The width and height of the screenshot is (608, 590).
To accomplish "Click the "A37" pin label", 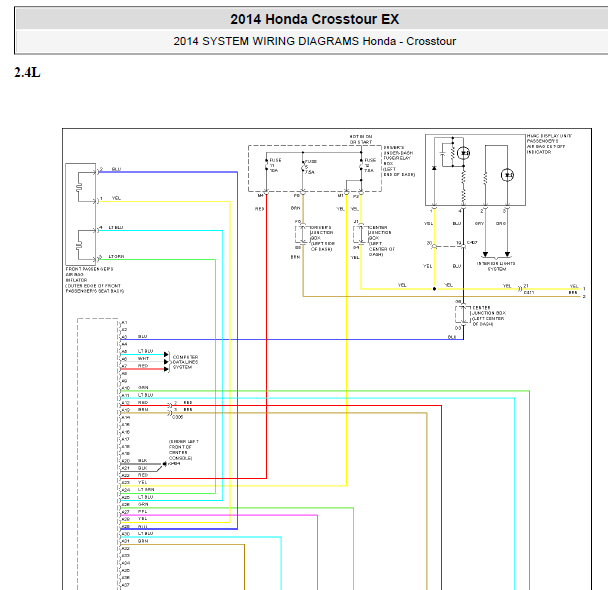I will tap(125, 585).
